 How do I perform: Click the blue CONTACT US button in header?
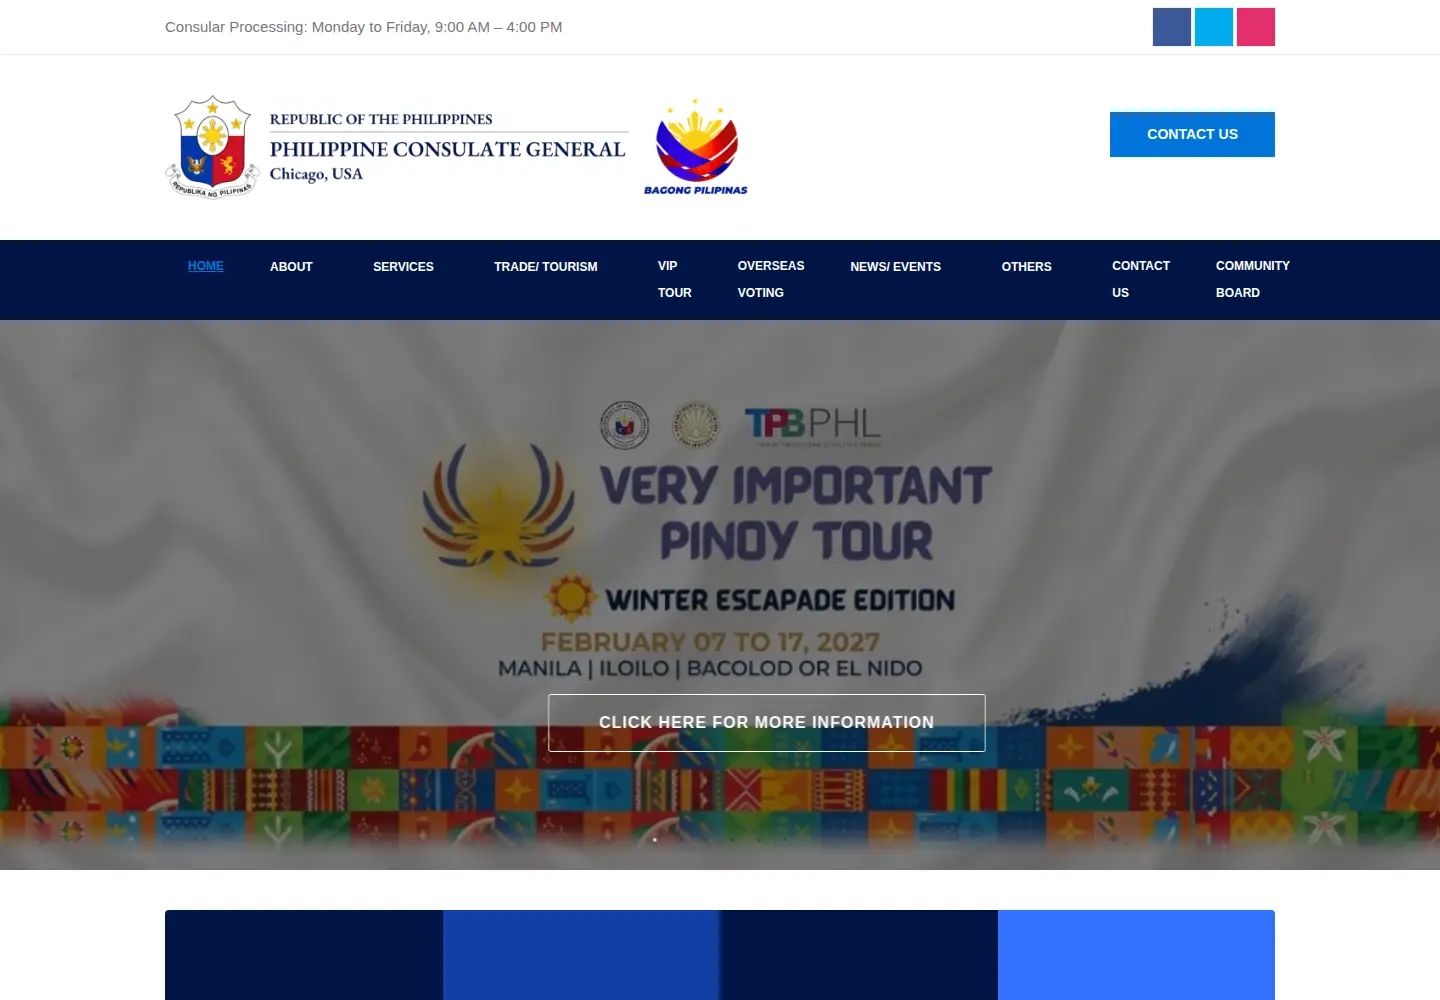tap(1192, 134)
